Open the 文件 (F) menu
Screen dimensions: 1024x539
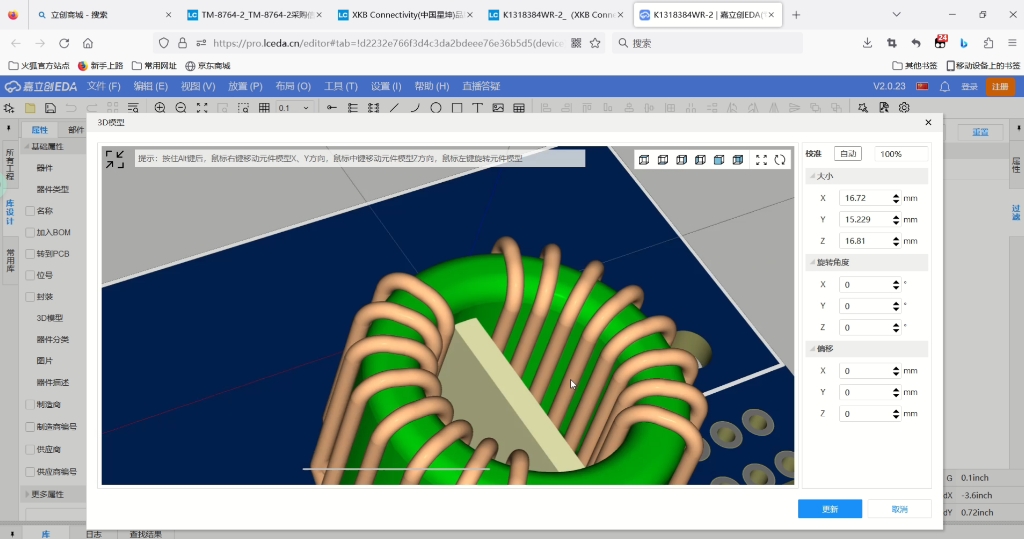(104, 86)
